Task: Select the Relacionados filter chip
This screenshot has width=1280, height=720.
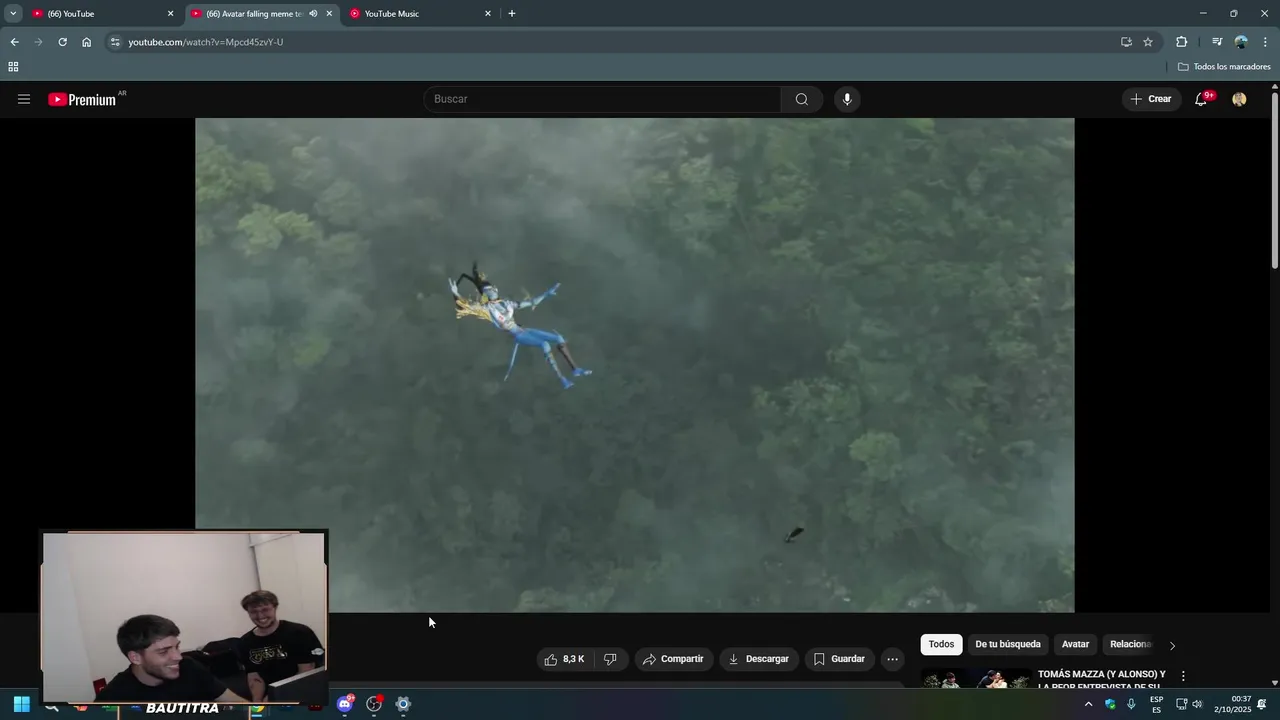Action: [x=1131, y=645]
